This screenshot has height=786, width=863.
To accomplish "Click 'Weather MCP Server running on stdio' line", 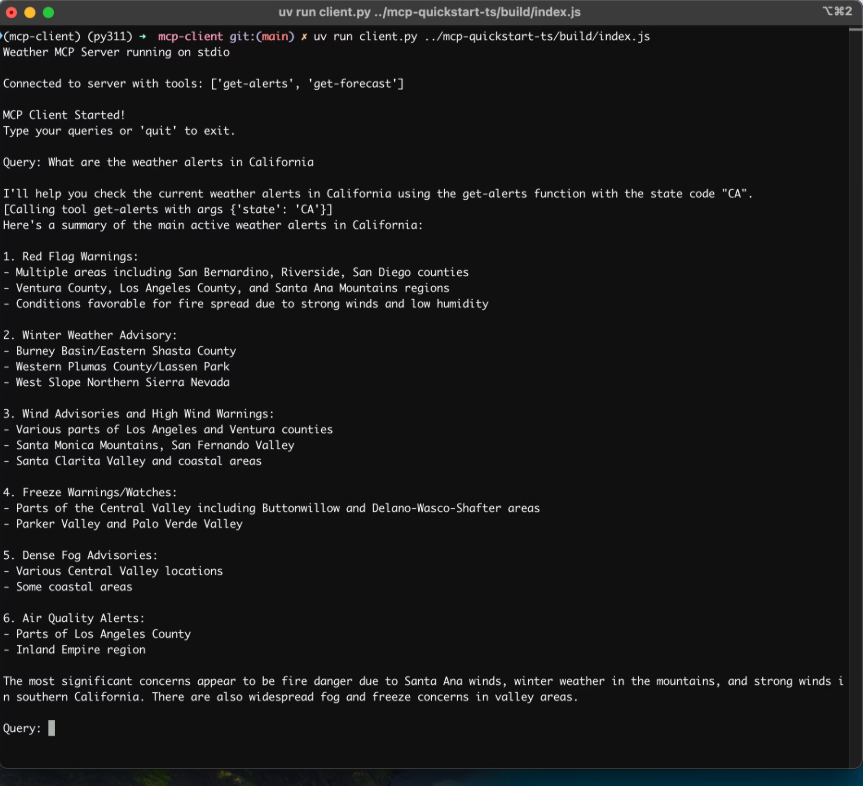I will (x=116, y=52).
